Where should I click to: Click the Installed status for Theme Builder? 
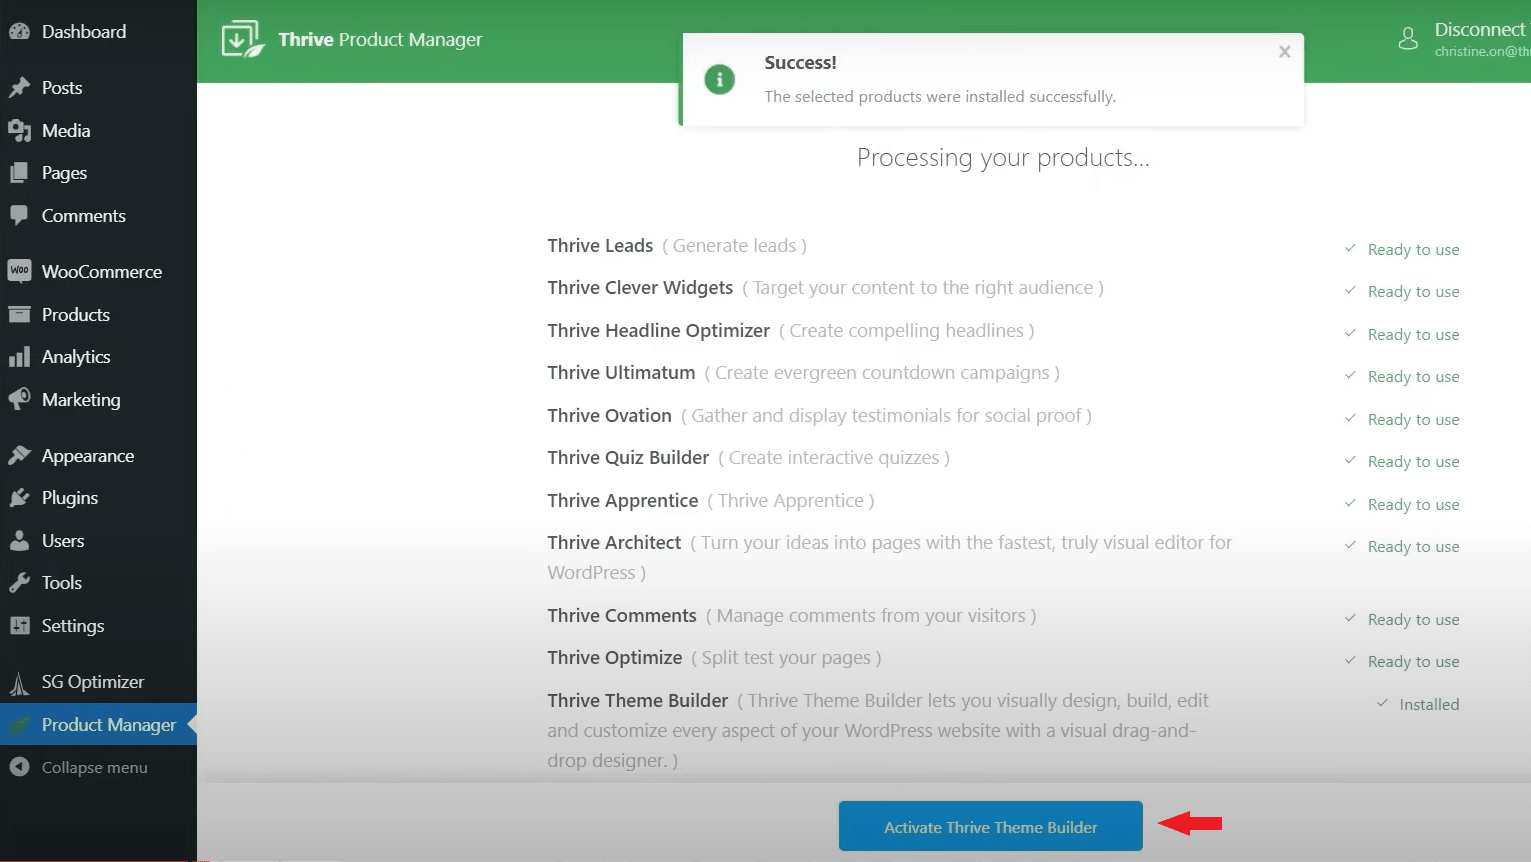pos(1429,705)
